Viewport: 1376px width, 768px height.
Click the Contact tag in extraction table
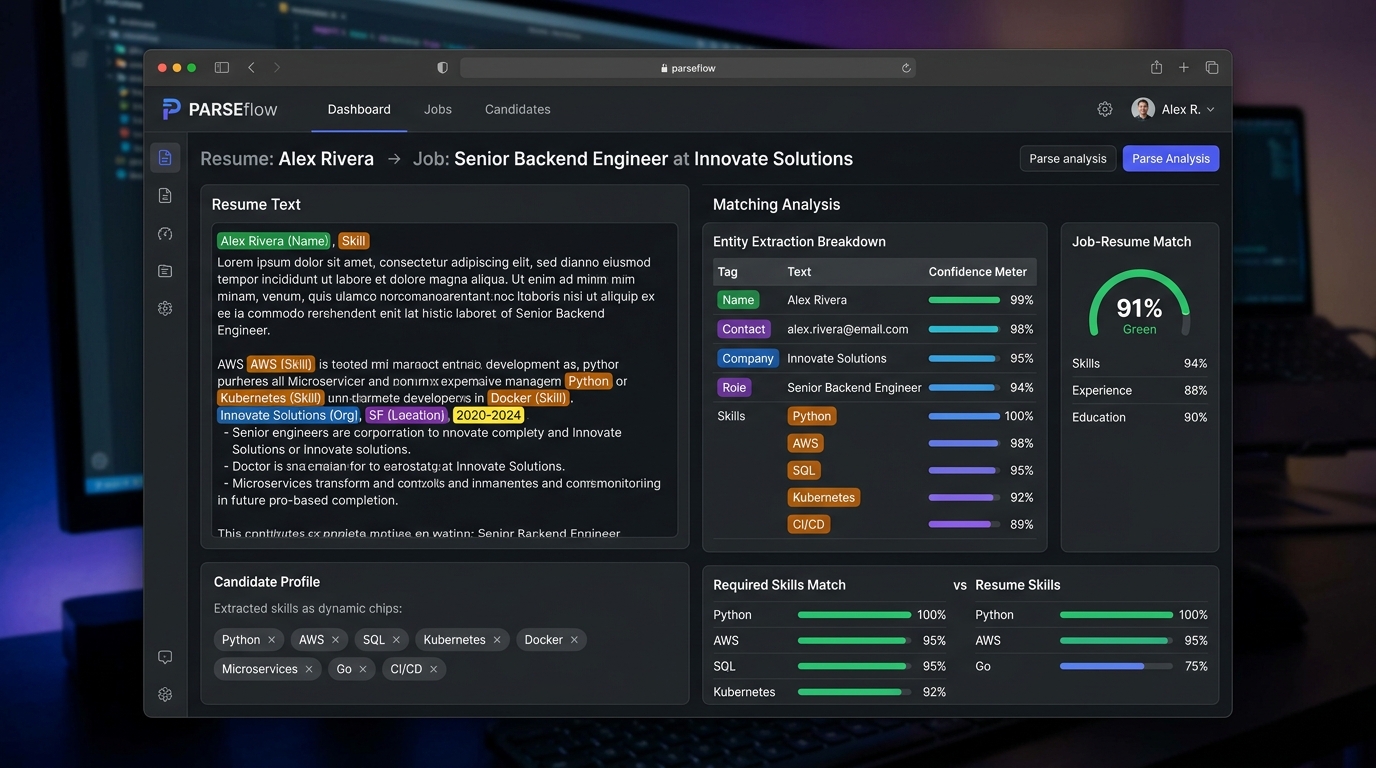click(744, 329)
